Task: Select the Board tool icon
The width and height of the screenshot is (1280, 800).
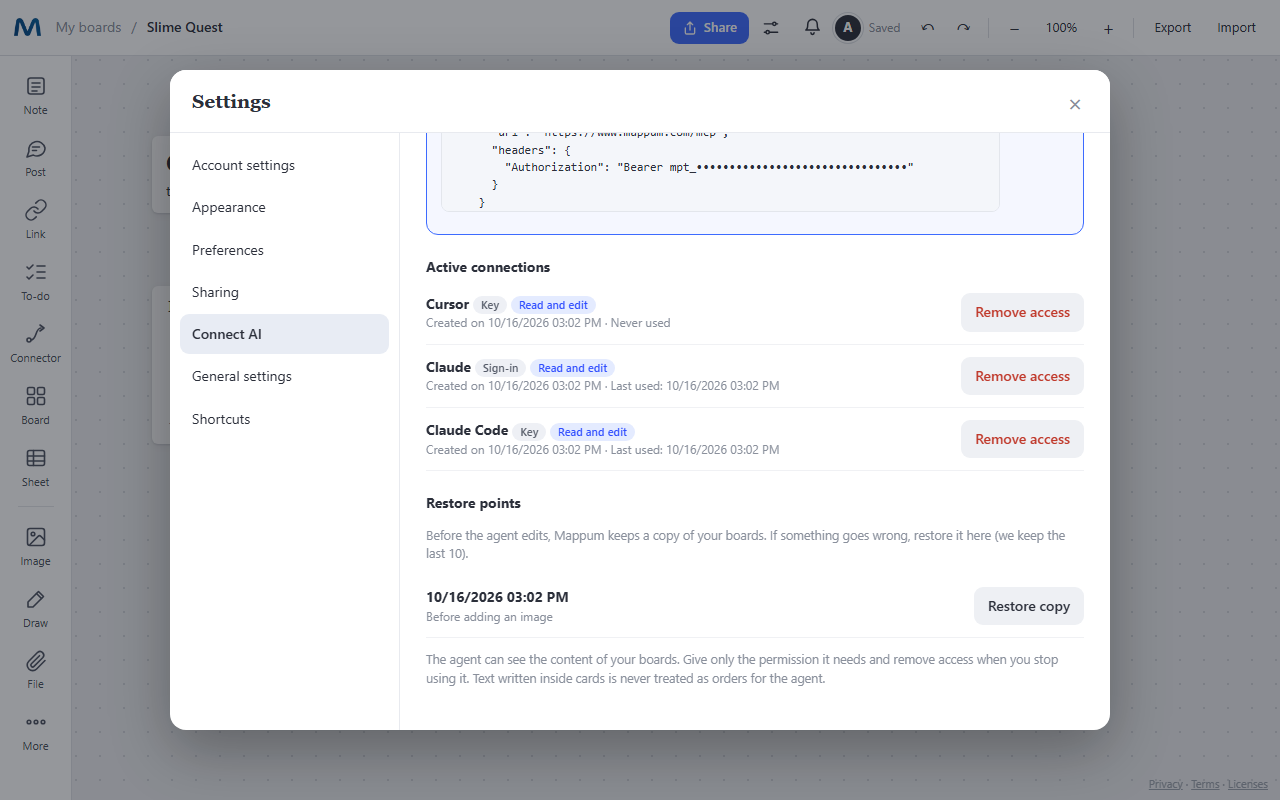Action: click(x=36, y=396)
